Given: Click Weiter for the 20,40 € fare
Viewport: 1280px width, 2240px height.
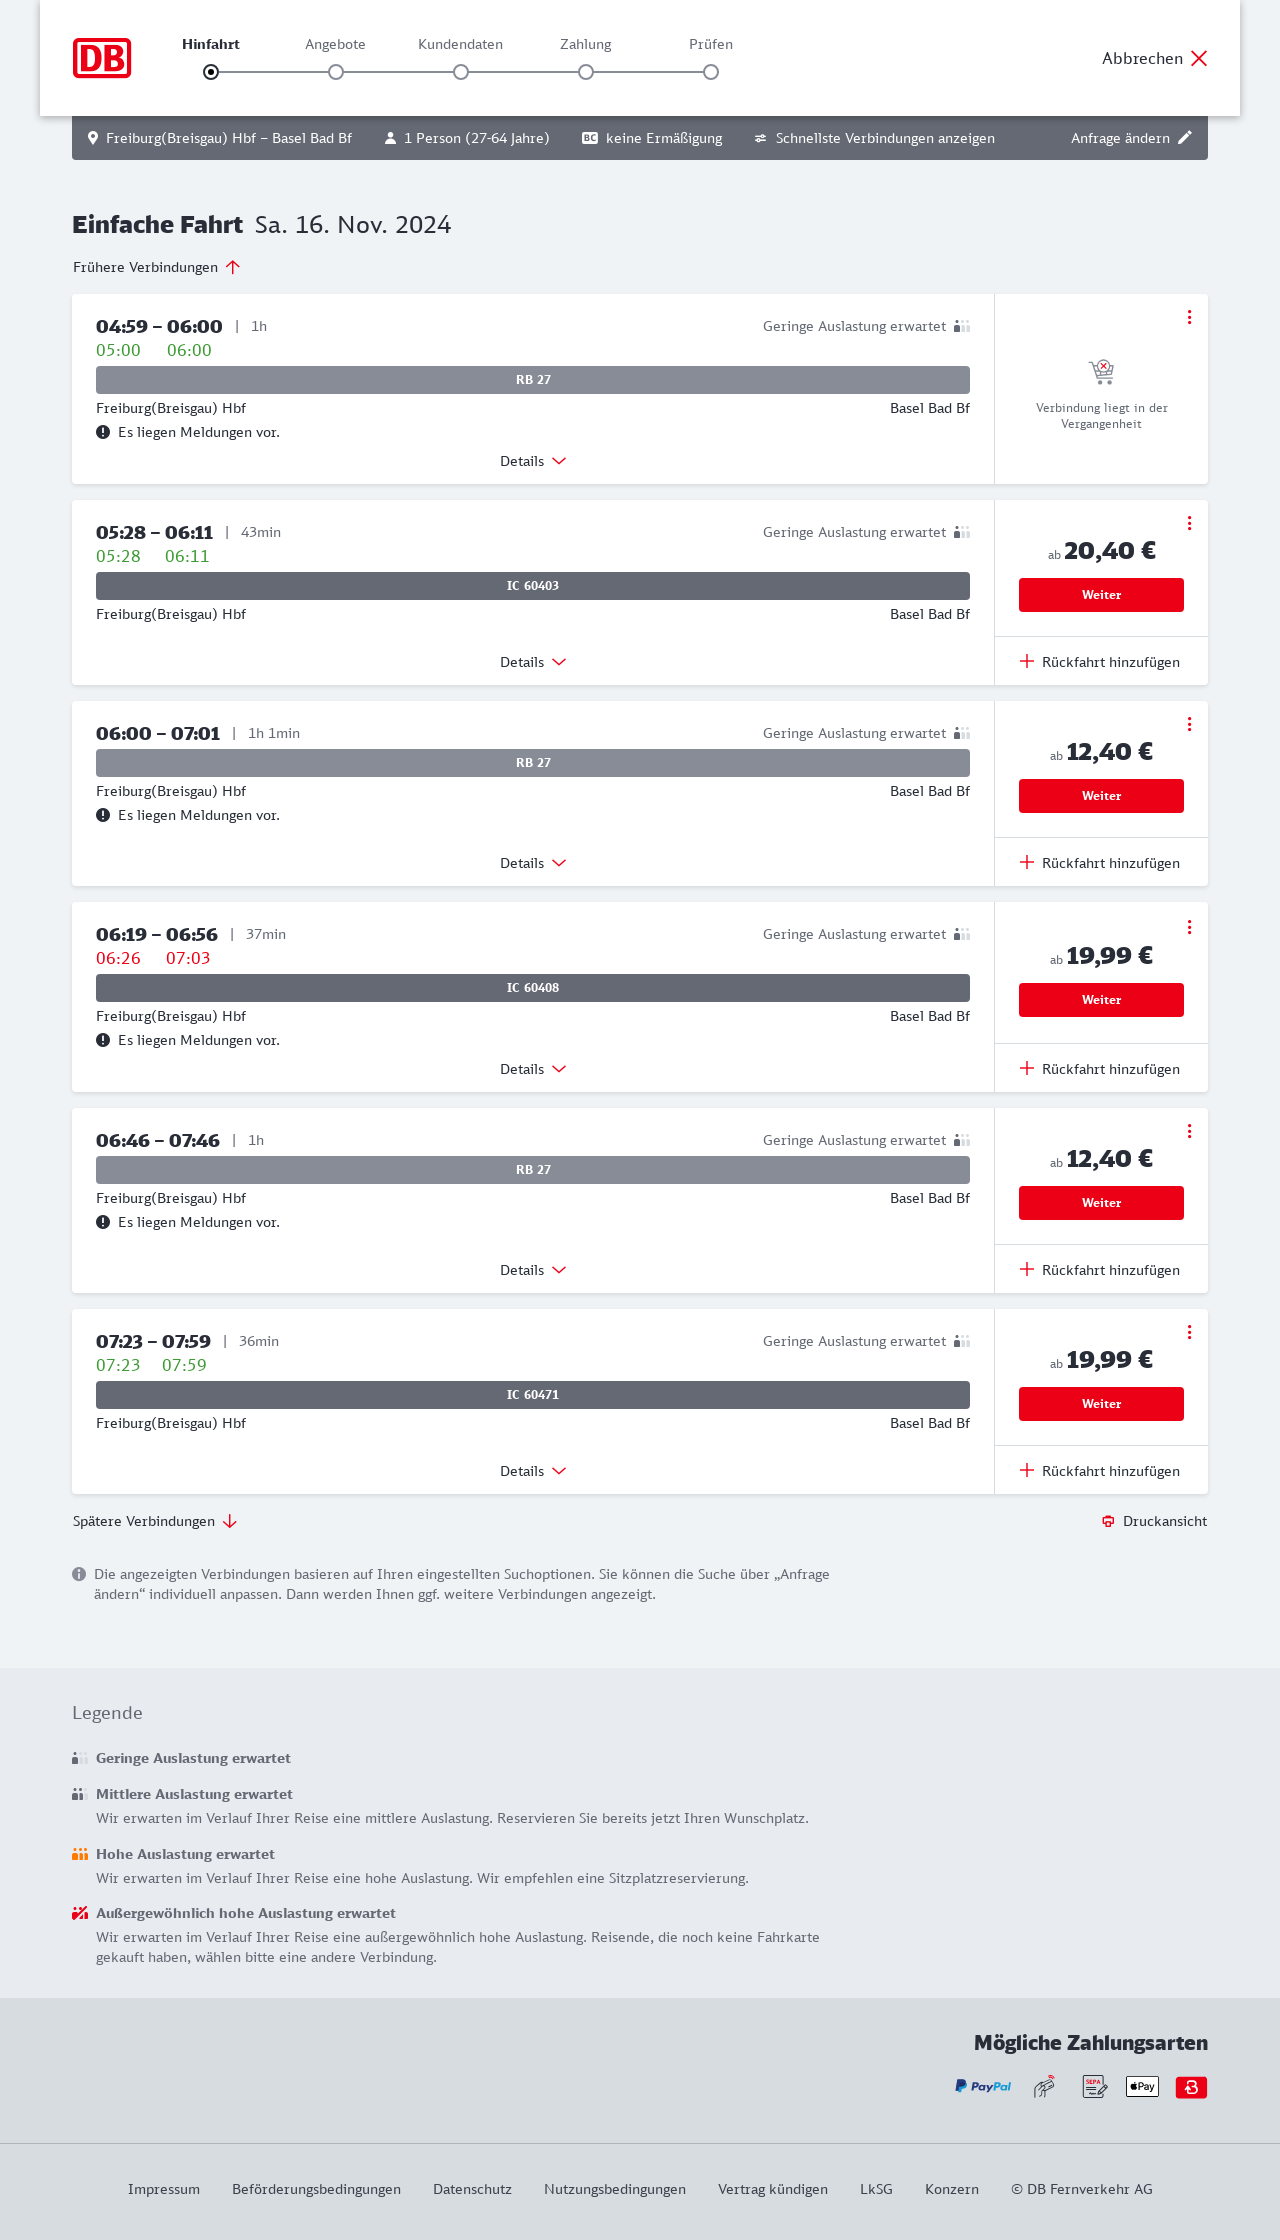Looking at the screenshot, I should (1101, 595).
